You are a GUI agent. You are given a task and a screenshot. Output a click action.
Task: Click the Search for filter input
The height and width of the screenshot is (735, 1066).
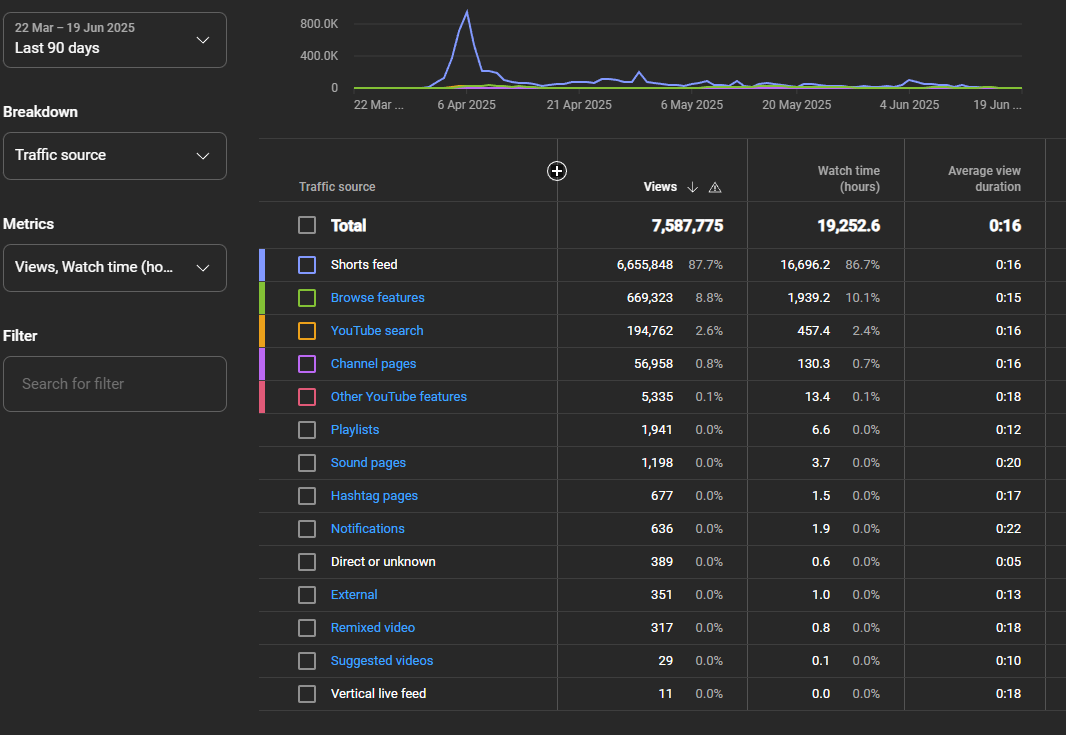115,384
